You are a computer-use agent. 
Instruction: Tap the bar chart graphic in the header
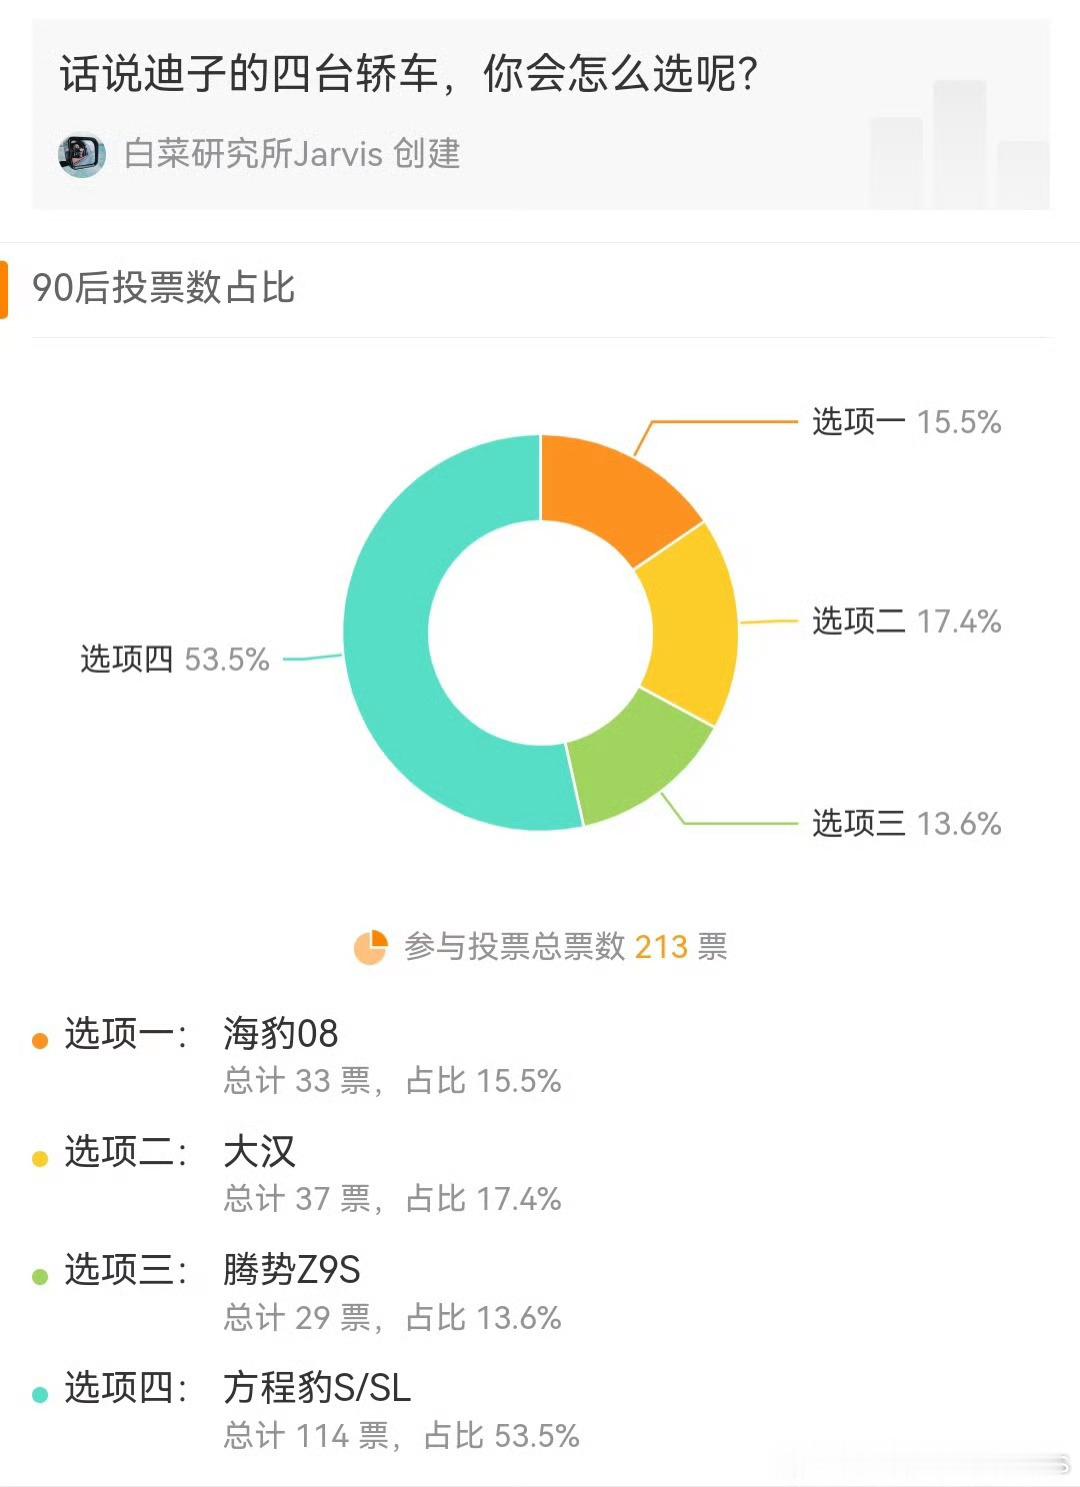click(959, 144)
